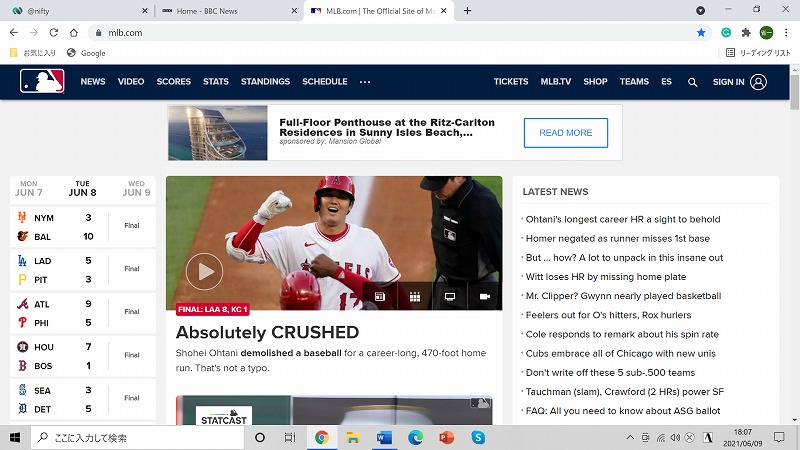Open the box score icon on featured image
Image resolution: width=800 pixels, height=450 pixels.
380,296
